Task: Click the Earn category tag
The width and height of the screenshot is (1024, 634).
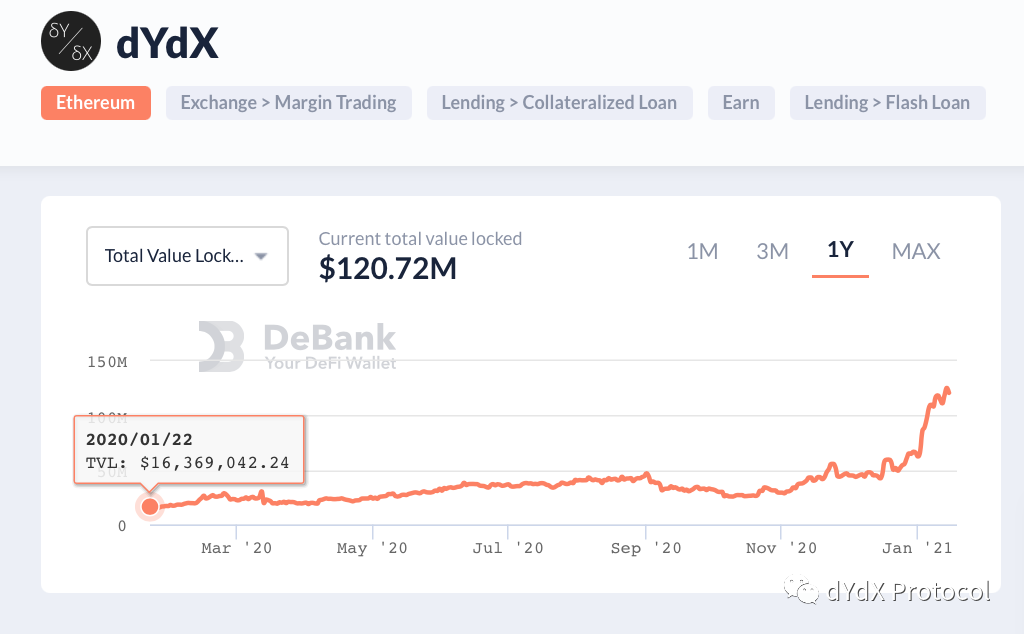Action: pos(741,103)
